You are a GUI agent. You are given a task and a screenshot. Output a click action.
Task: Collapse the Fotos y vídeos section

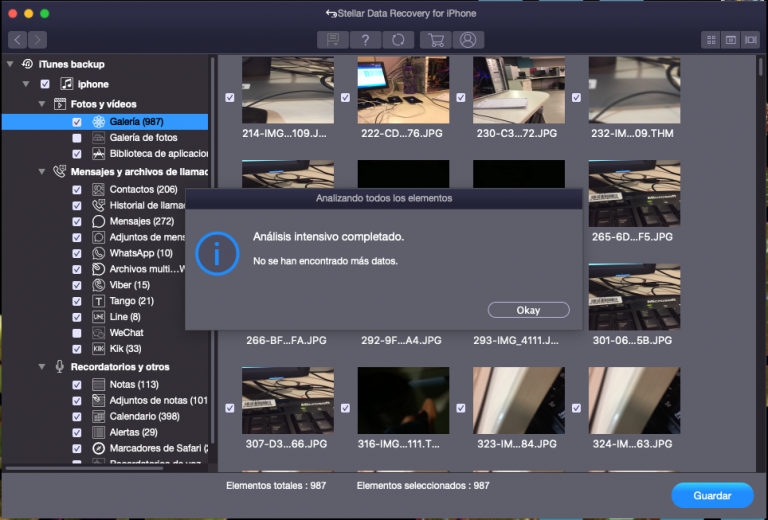tap(42, 104)
